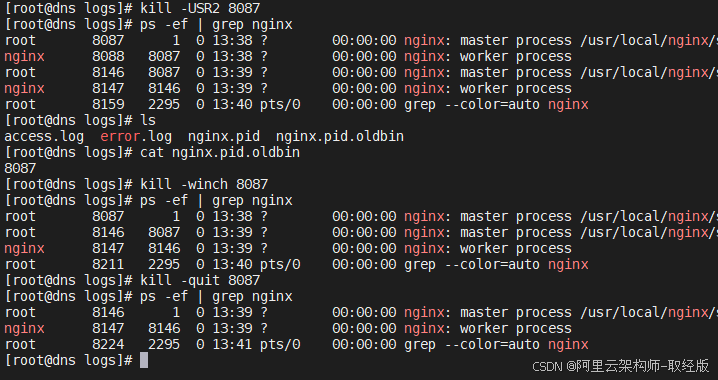
Task: Click 'grep --color=auto nginx' in PID 8211 row
Action: (496, 264)
